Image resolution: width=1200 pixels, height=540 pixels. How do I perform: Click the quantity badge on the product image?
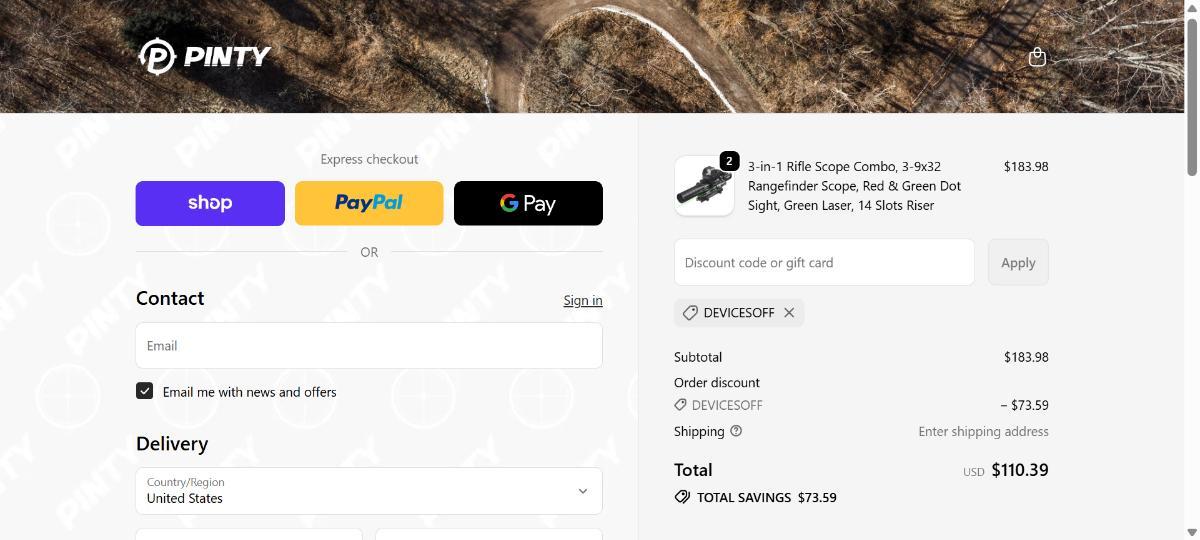click(729, 161)
